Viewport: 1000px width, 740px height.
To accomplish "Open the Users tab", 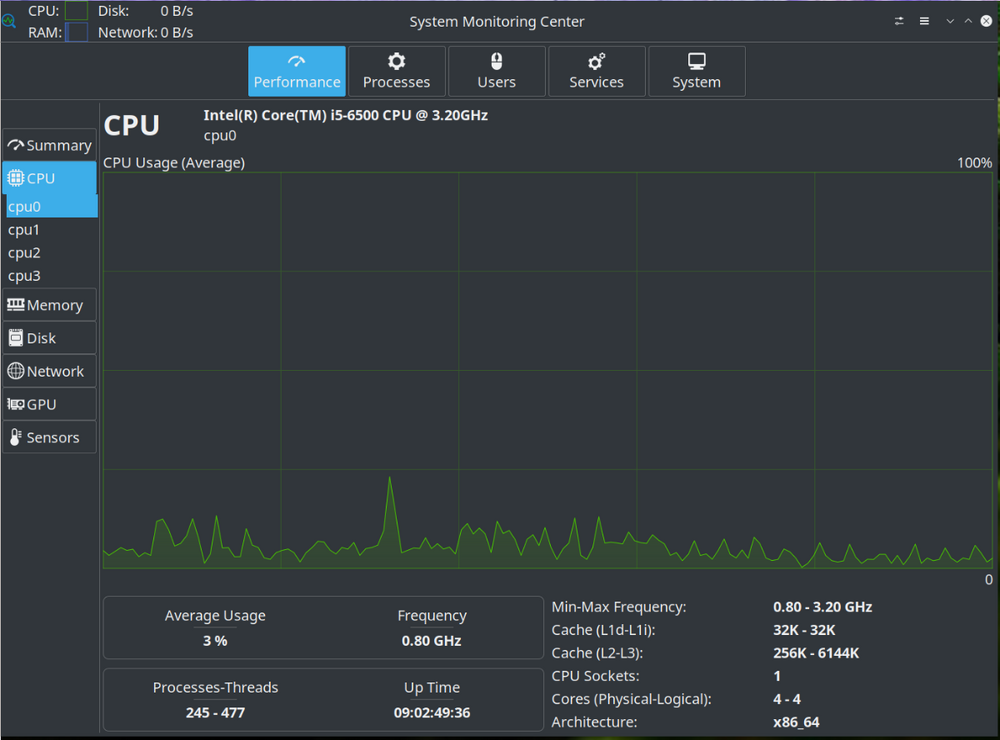I will point(497,71).
